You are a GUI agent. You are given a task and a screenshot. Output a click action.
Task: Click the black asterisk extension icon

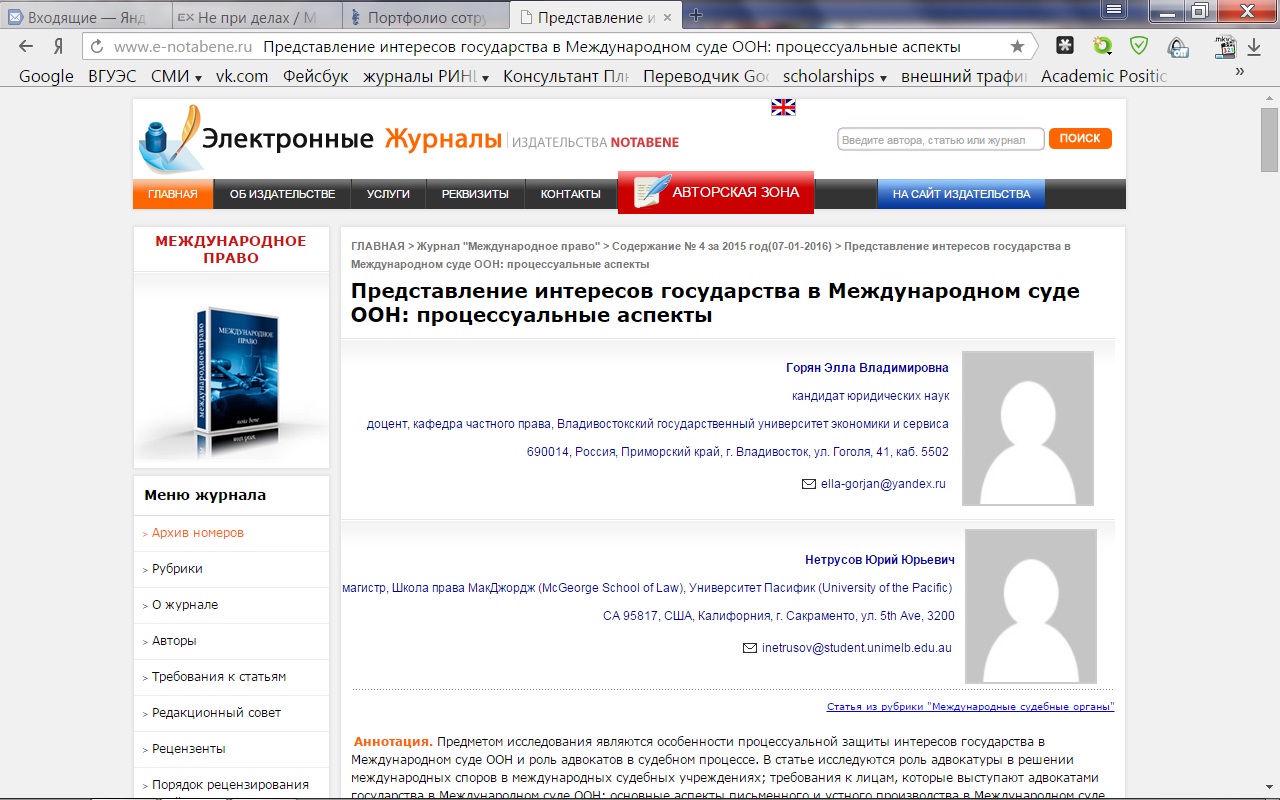click(x=1066, y=46)
